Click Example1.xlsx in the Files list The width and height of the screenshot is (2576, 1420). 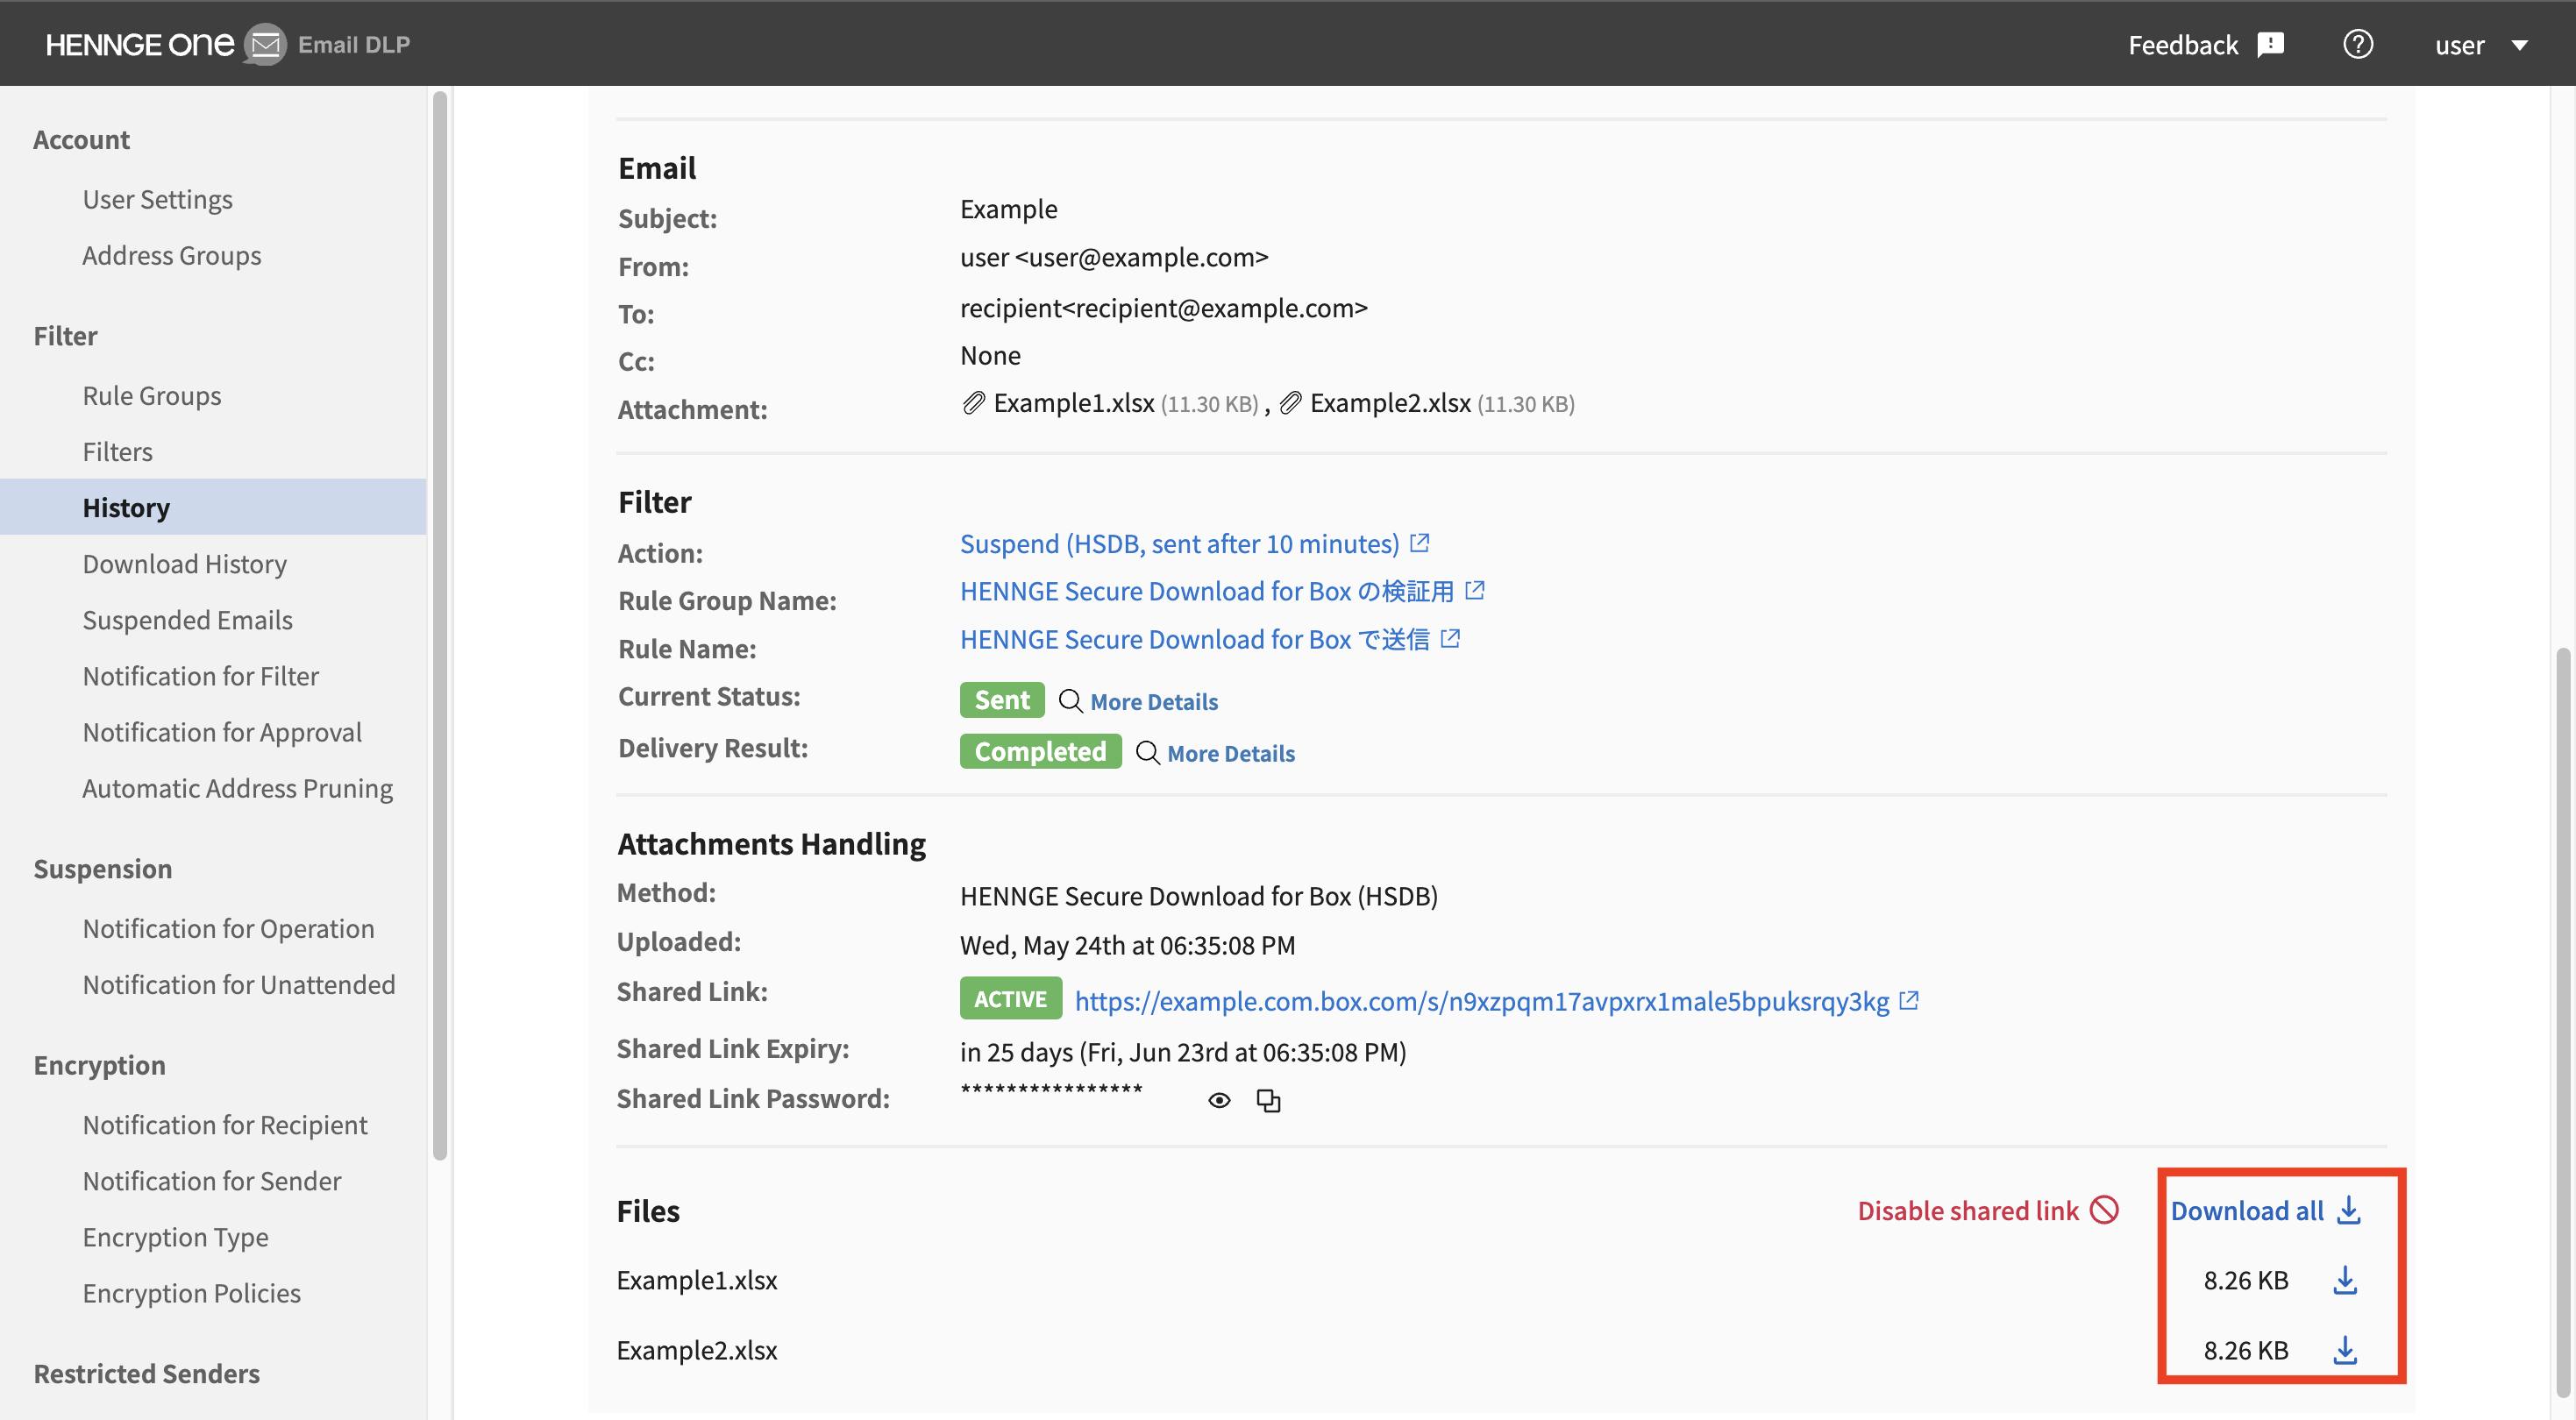[x=696, y=1279]
